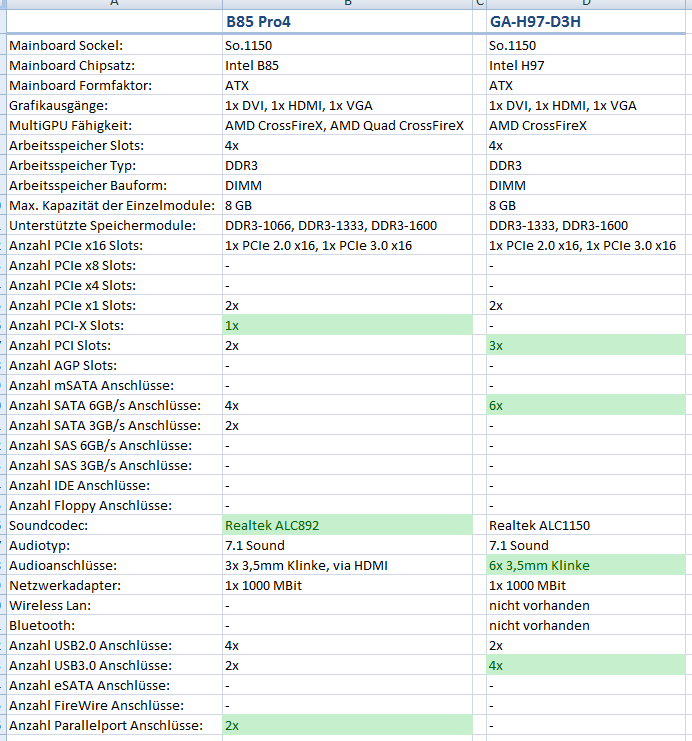
Task: Select the 'Audiotyp:' label cell
Action: (114, 545)
